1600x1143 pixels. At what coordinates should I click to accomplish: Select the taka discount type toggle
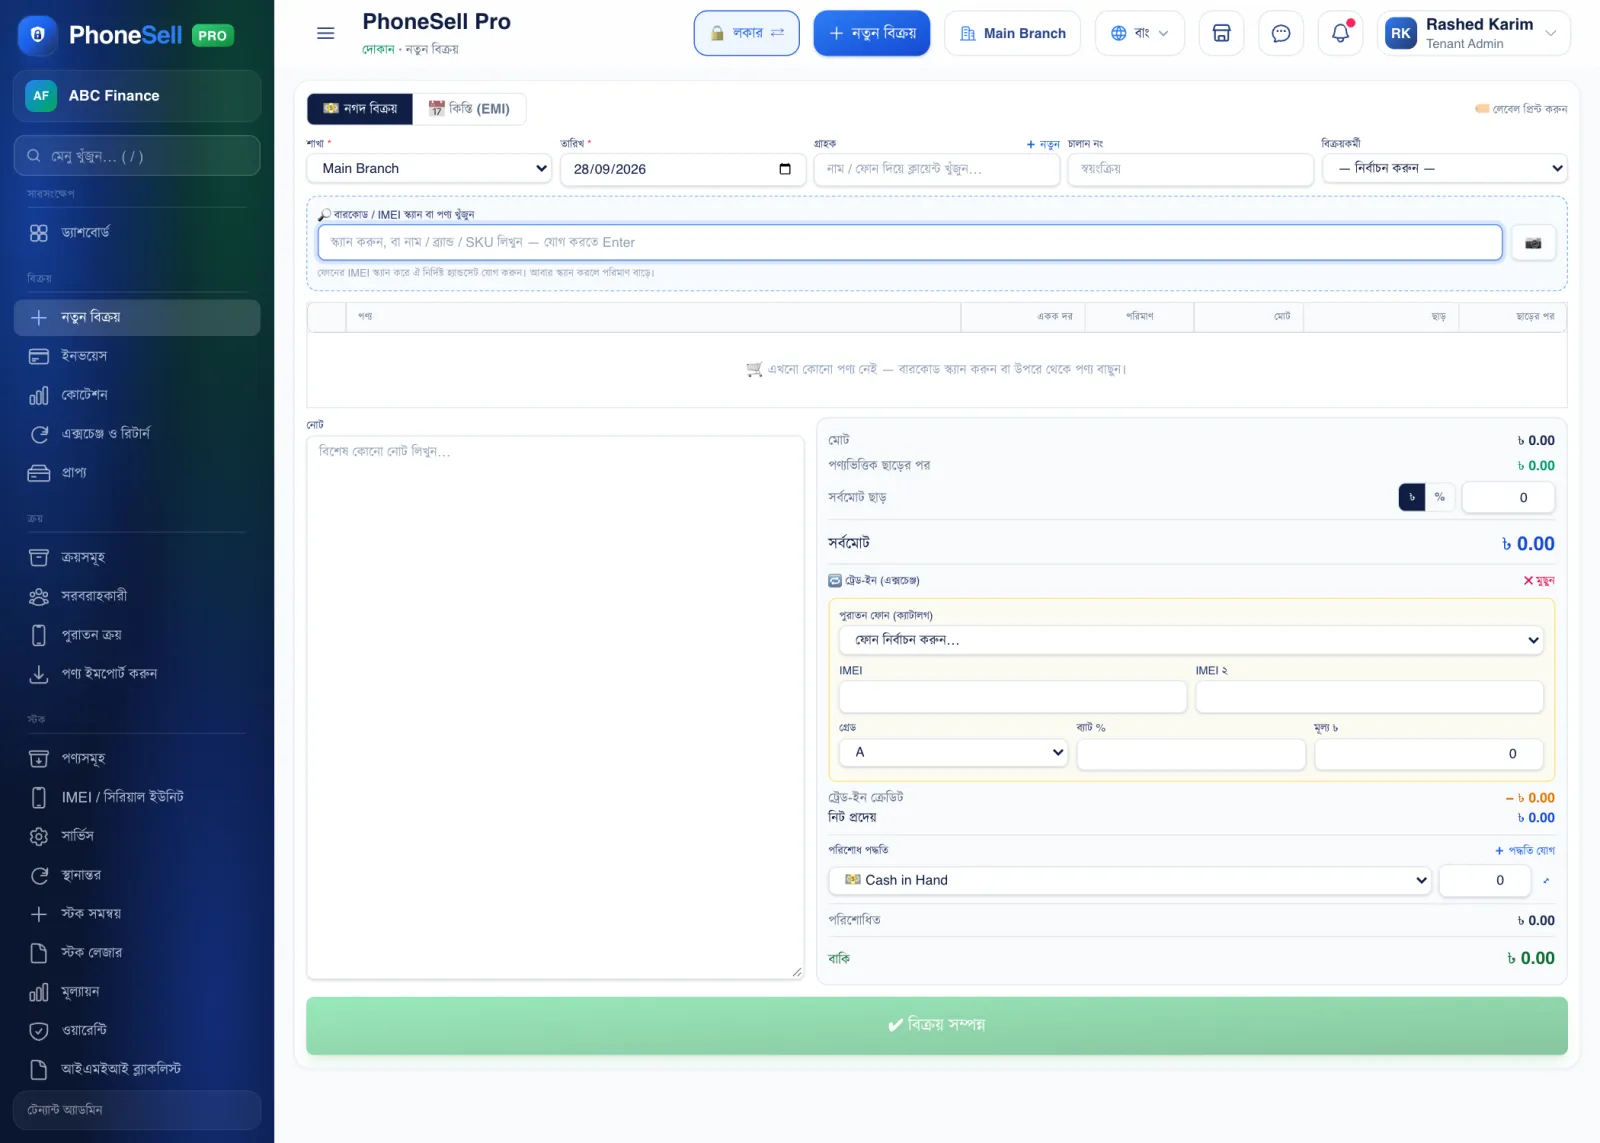pyautogui.click(x=1411, y=497)
